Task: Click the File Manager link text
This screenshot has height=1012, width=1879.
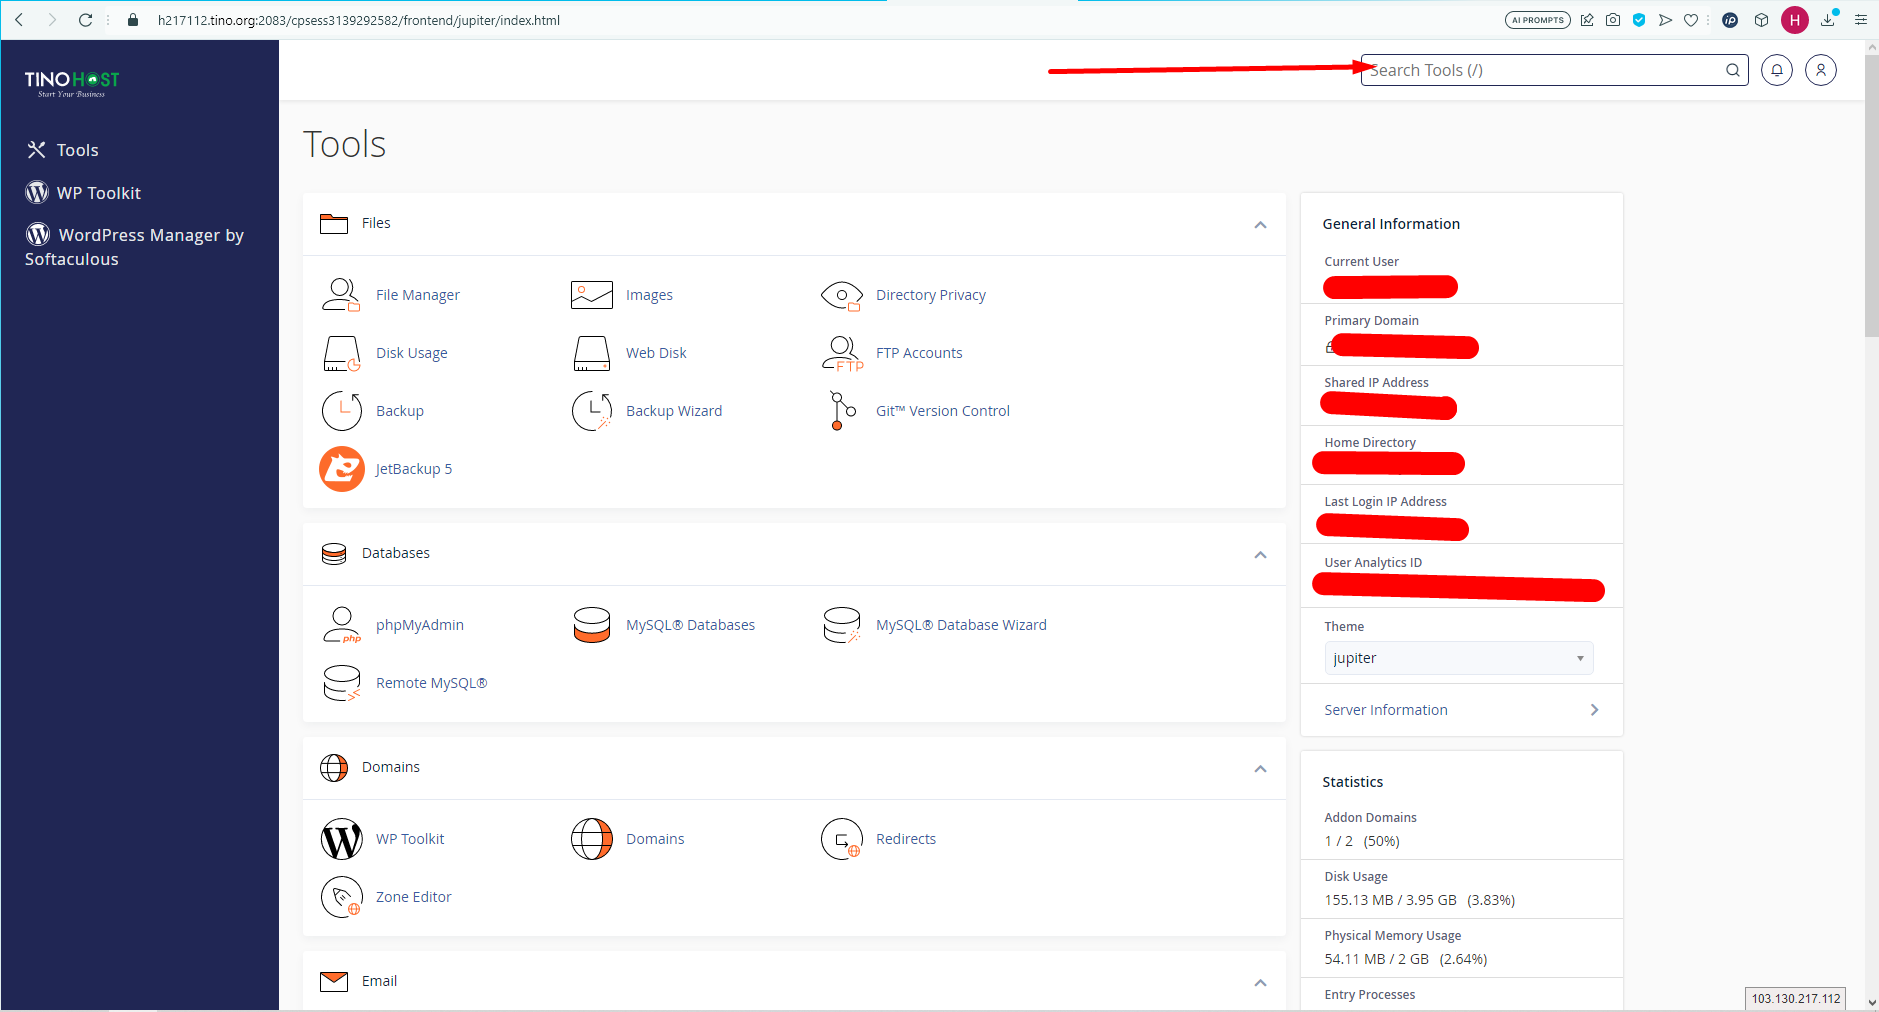Action: coord(418,295)
